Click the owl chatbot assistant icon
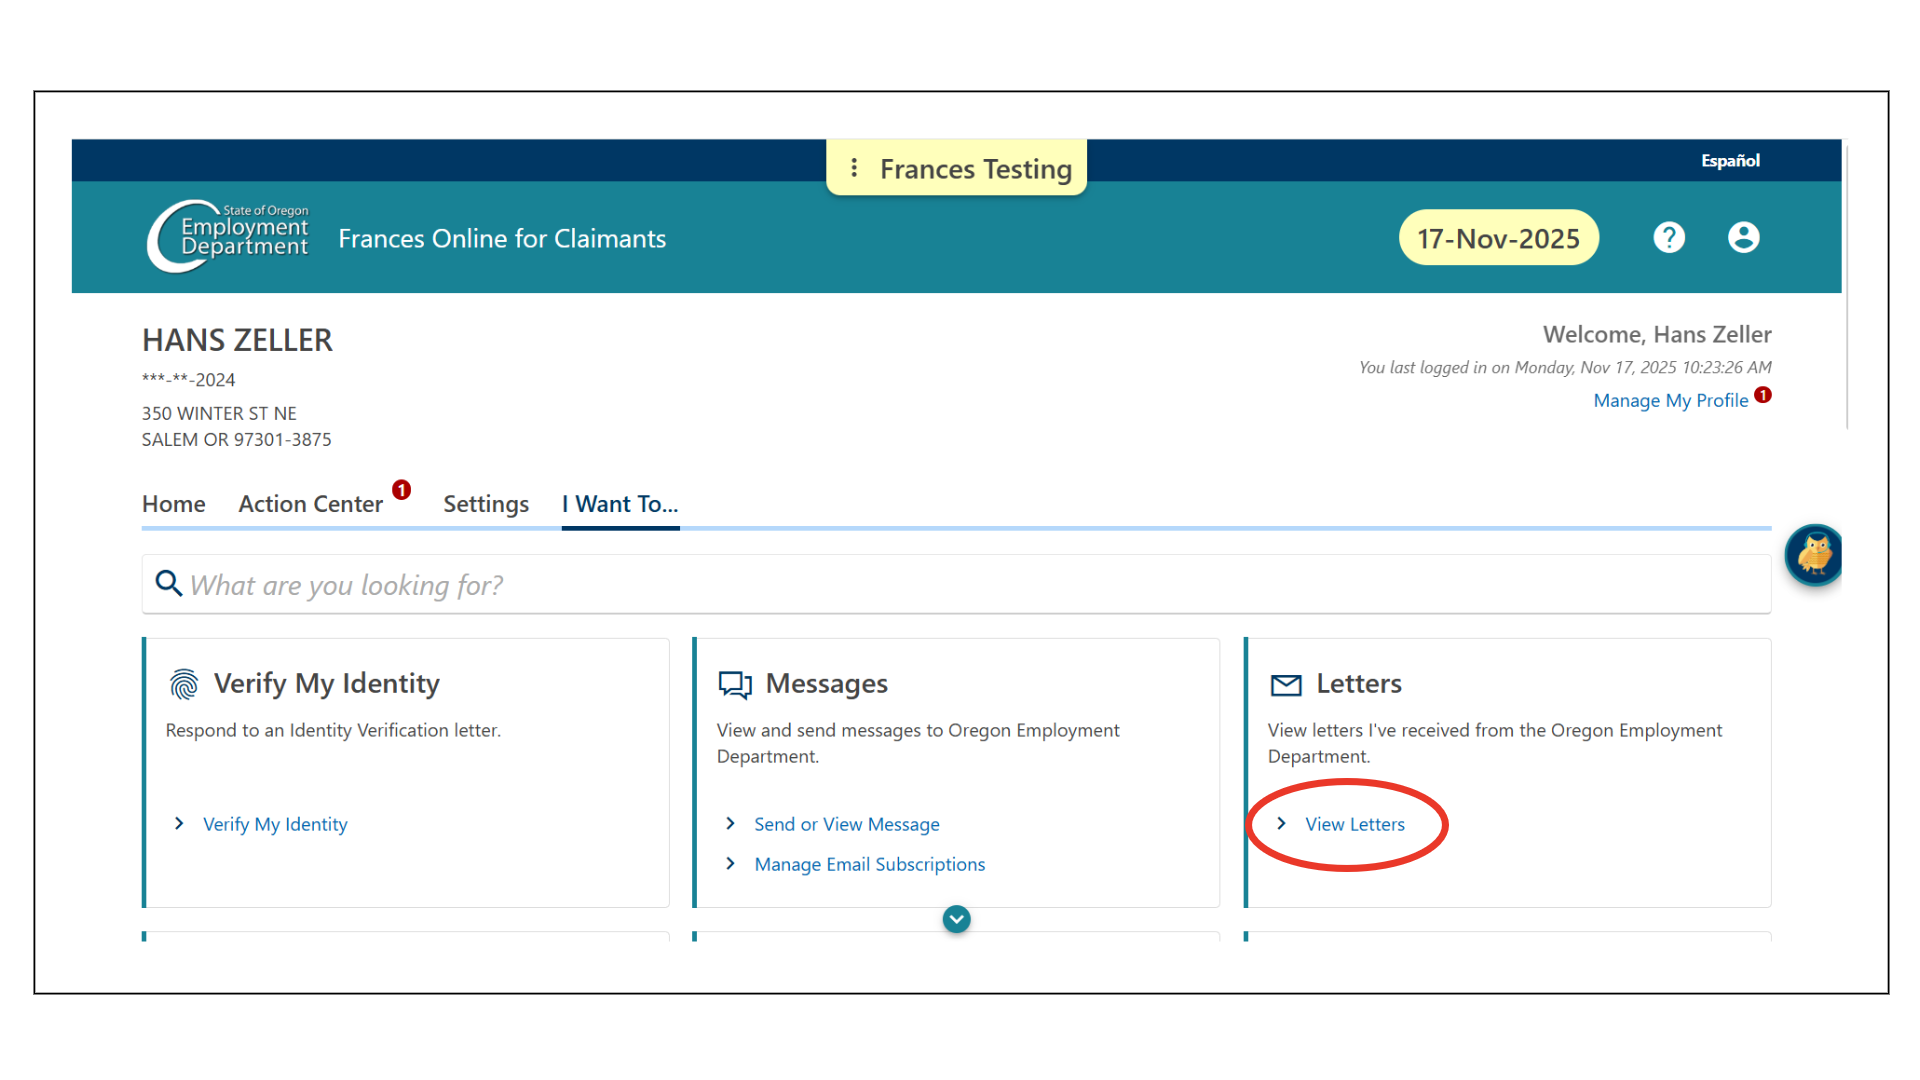Viewport: 1920px width, 1080px height. coord(1814,554)
